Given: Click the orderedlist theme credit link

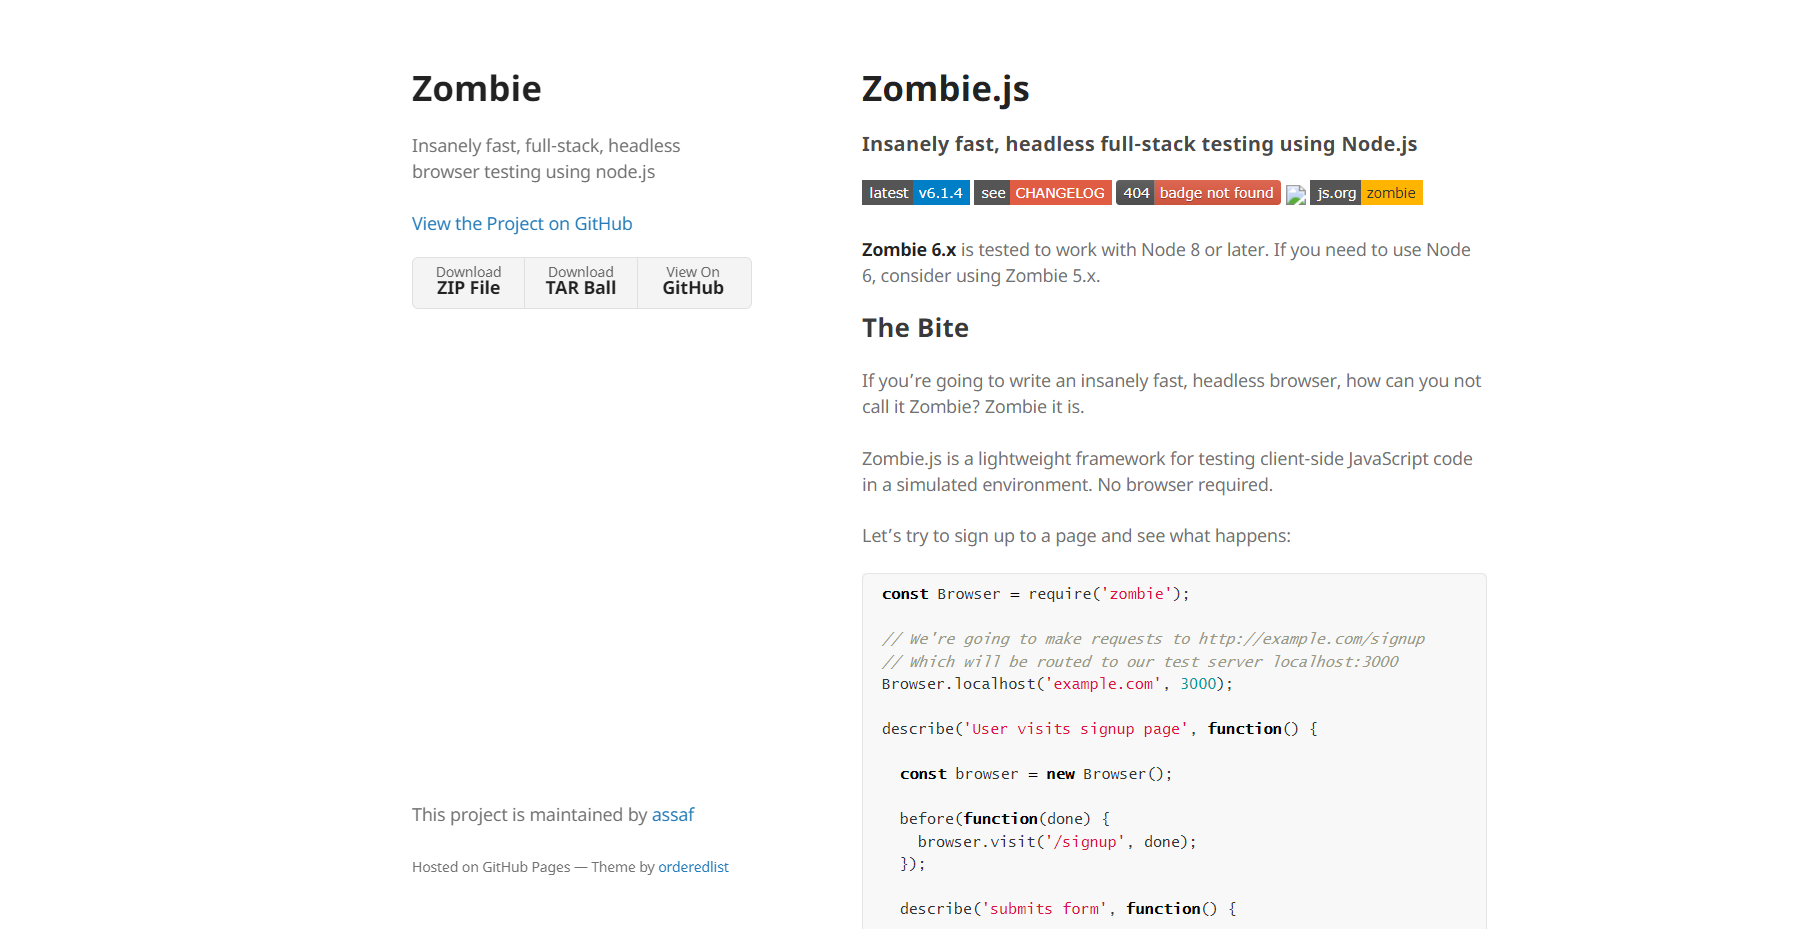Looking at the screenshot, I should click(693, 866).
